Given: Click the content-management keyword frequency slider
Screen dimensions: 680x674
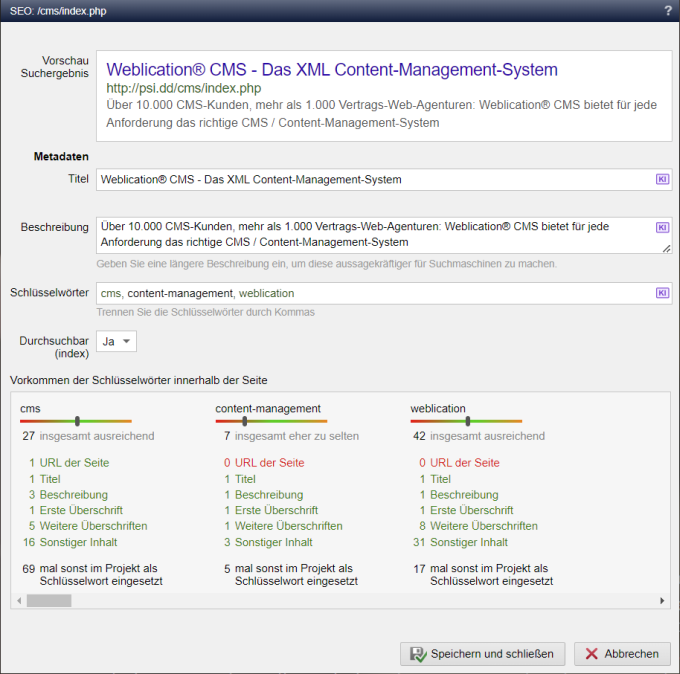Looking at the screenshot, I should 271,421.
